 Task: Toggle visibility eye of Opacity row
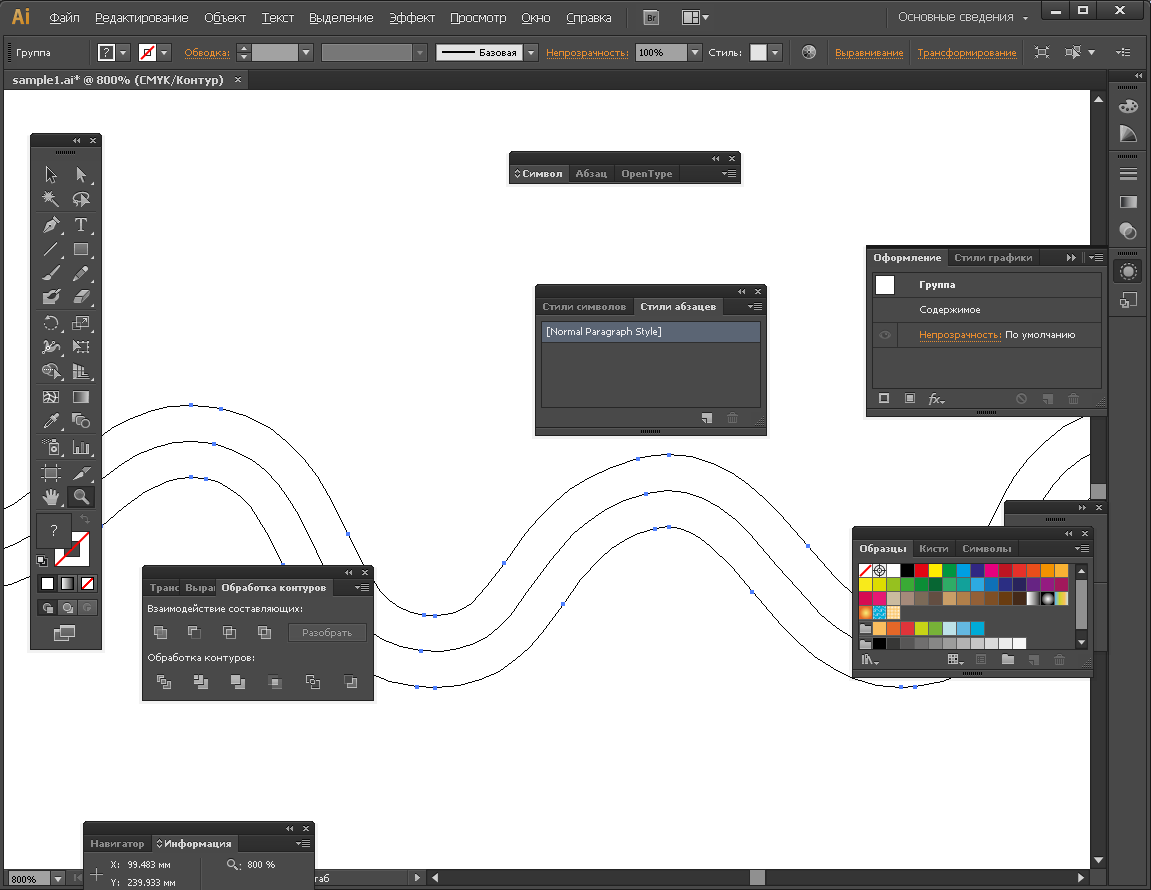[x=885, y=335]
